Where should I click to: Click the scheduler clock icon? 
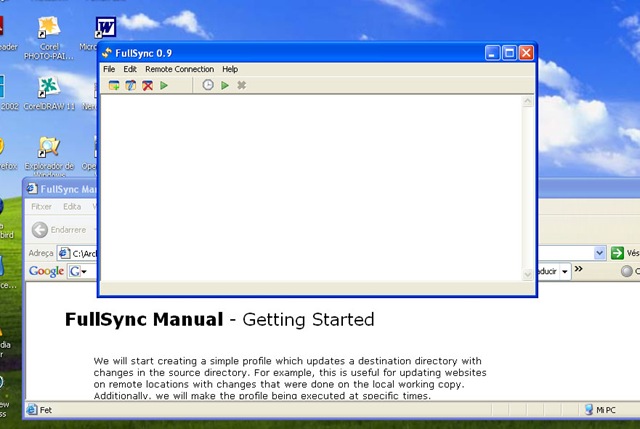tap(208, 85)
